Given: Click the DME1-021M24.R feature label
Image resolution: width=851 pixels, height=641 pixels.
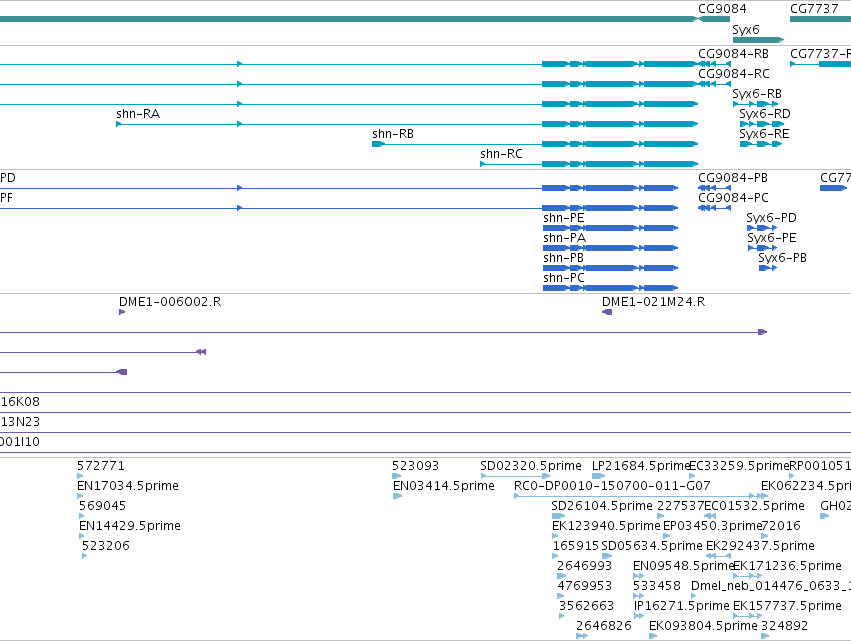Looking at the screenshot, I should point(653,302).
